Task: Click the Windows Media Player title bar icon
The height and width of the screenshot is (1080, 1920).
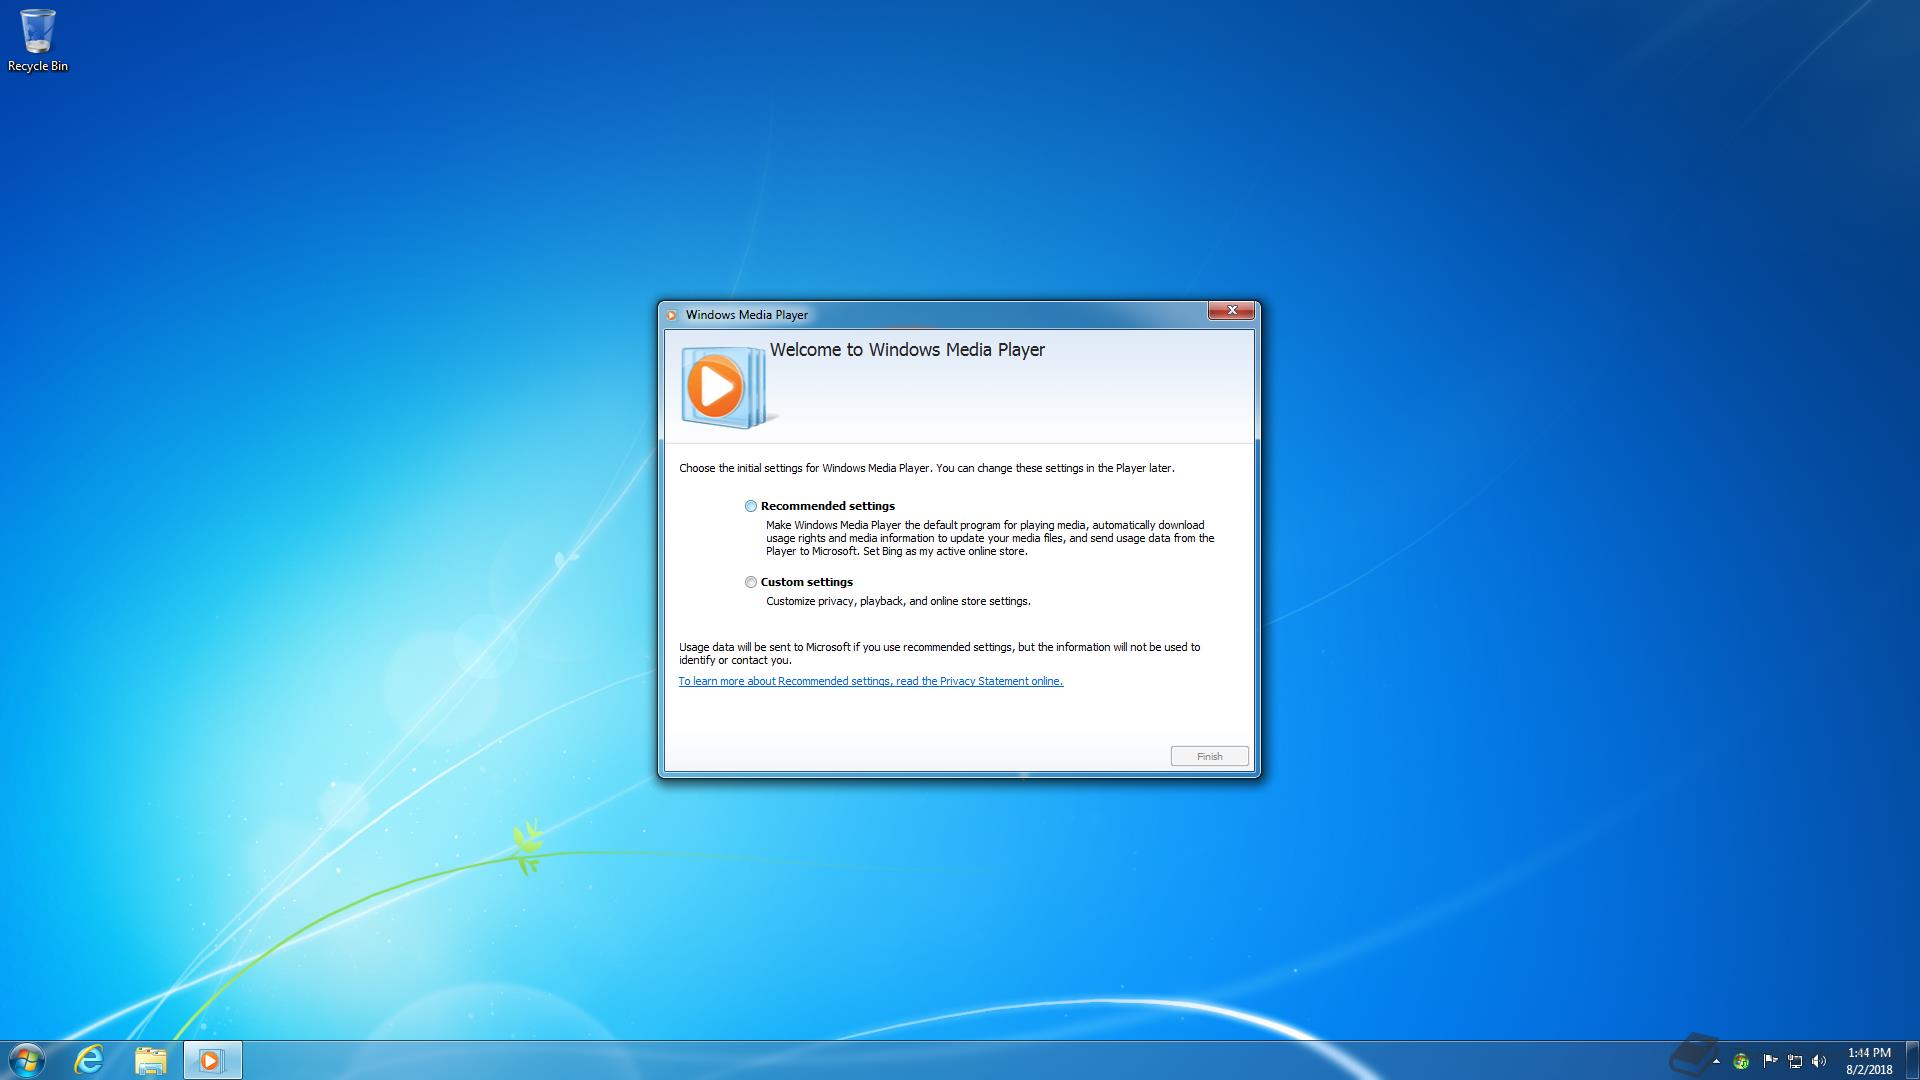Action: coord(672,314)
